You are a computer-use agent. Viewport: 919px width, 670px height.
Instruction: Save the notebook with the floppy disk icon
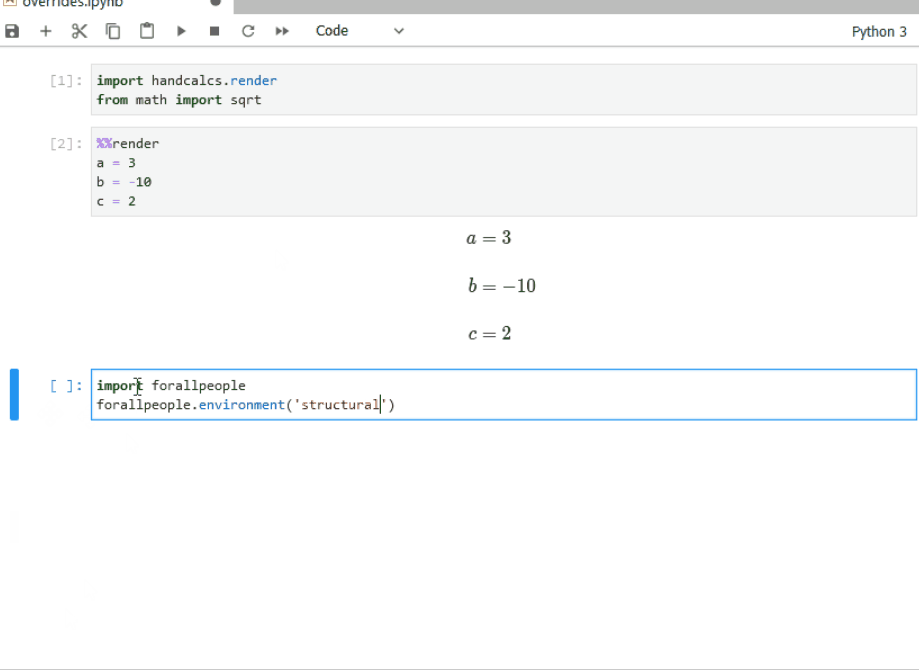click(12, 31)
